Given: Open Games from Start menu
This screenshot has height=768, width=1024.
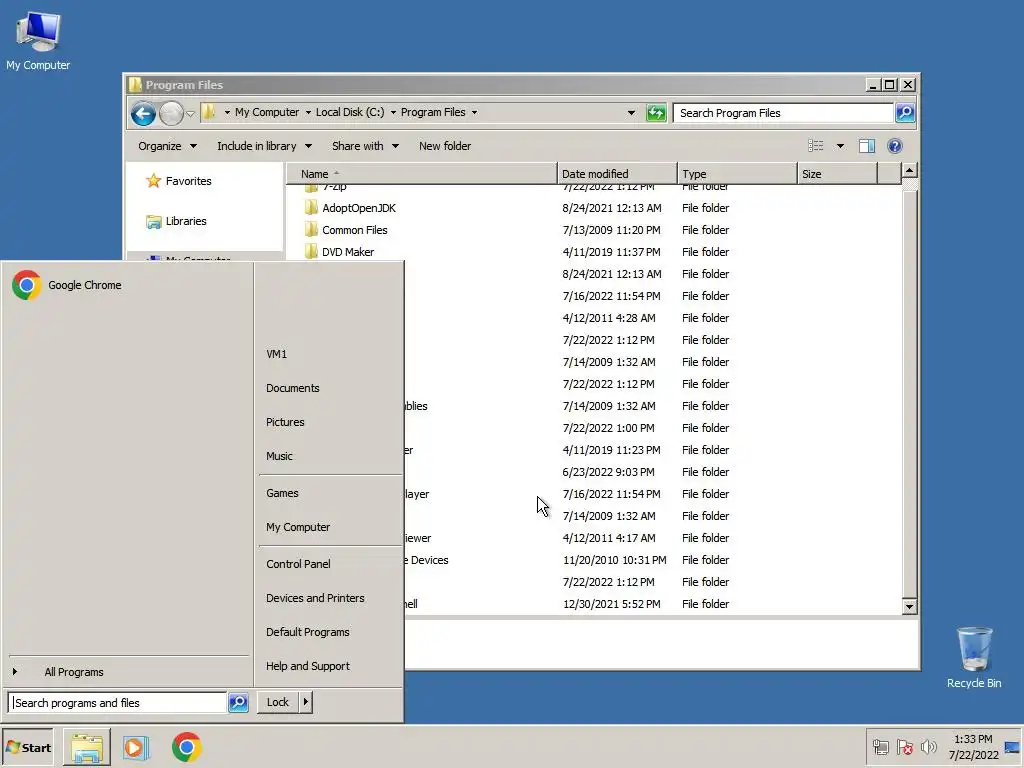Looking at the screenshot, I should coord(282,493).
